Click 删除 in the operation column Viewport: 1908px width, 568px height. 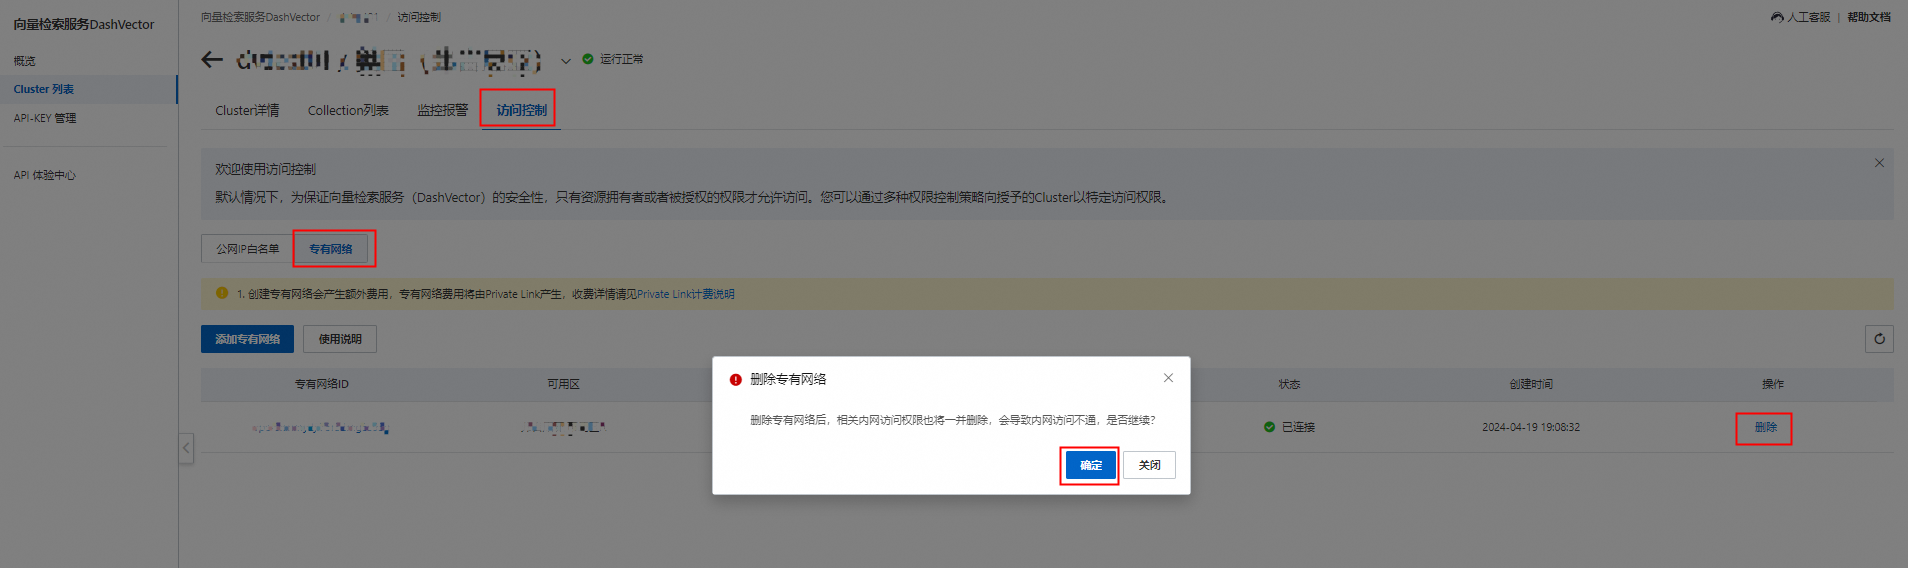point(1765,427)
